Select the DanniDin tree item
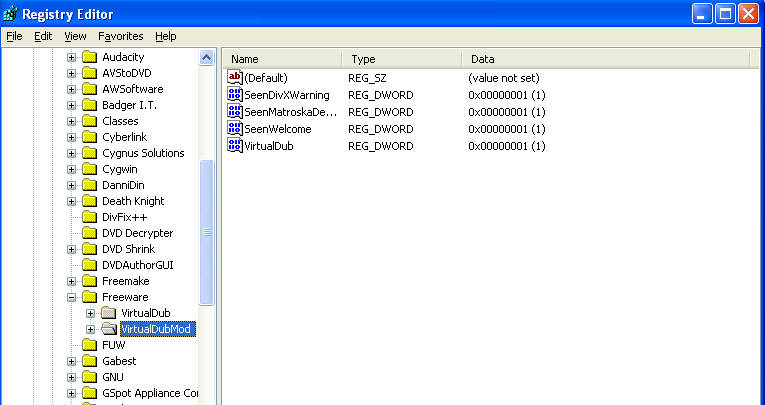This screenshot has height=405, width=765. [123, 185]
